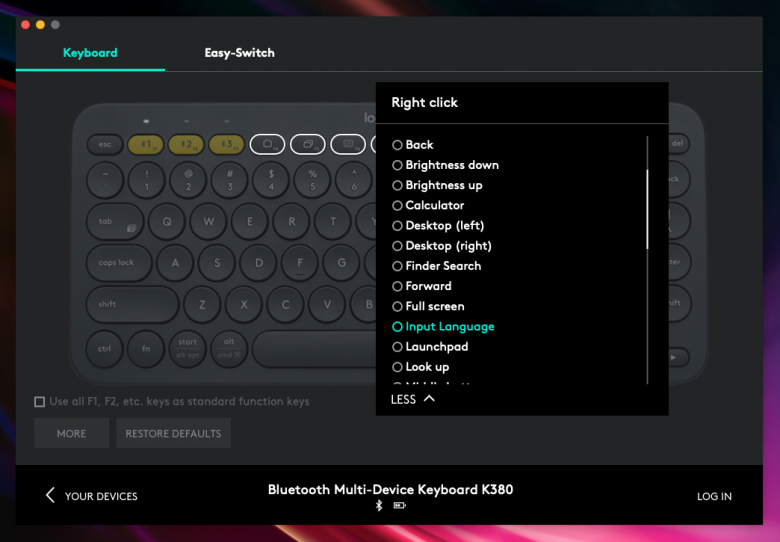Click the tab key on keyboard image
The image size is (780, 542).
(x=115, y=222)
